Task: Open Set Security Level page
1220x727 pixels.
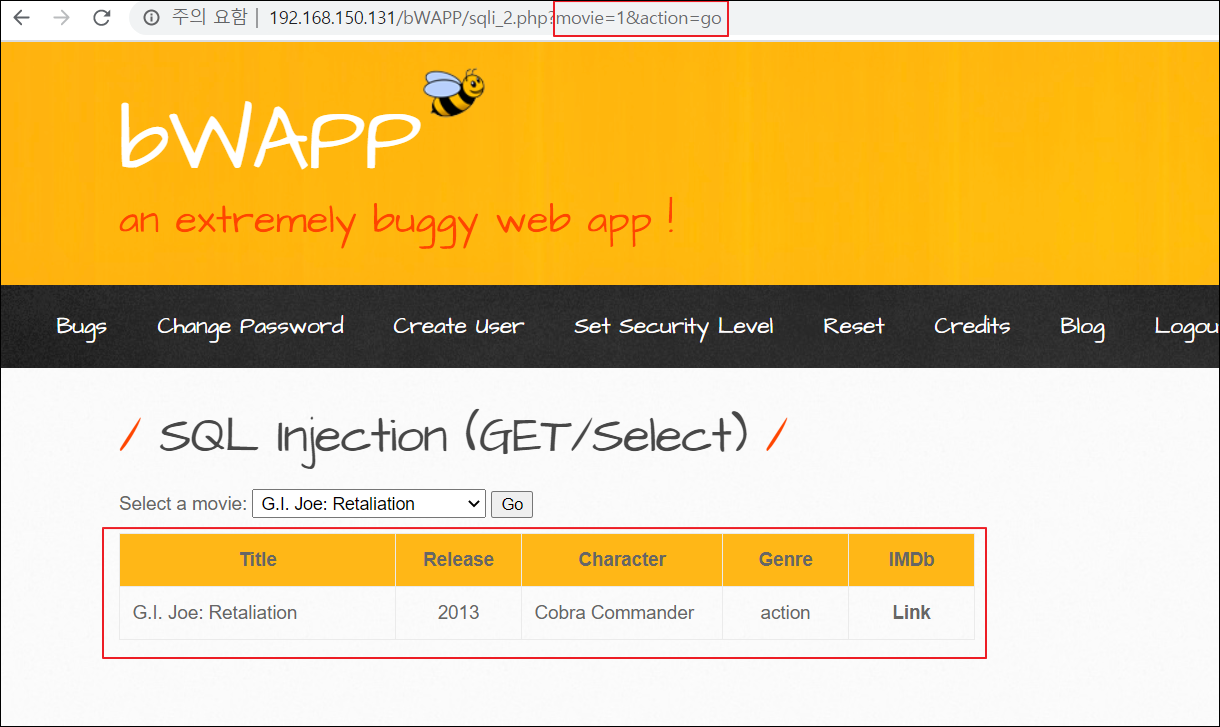Action: 674,326
